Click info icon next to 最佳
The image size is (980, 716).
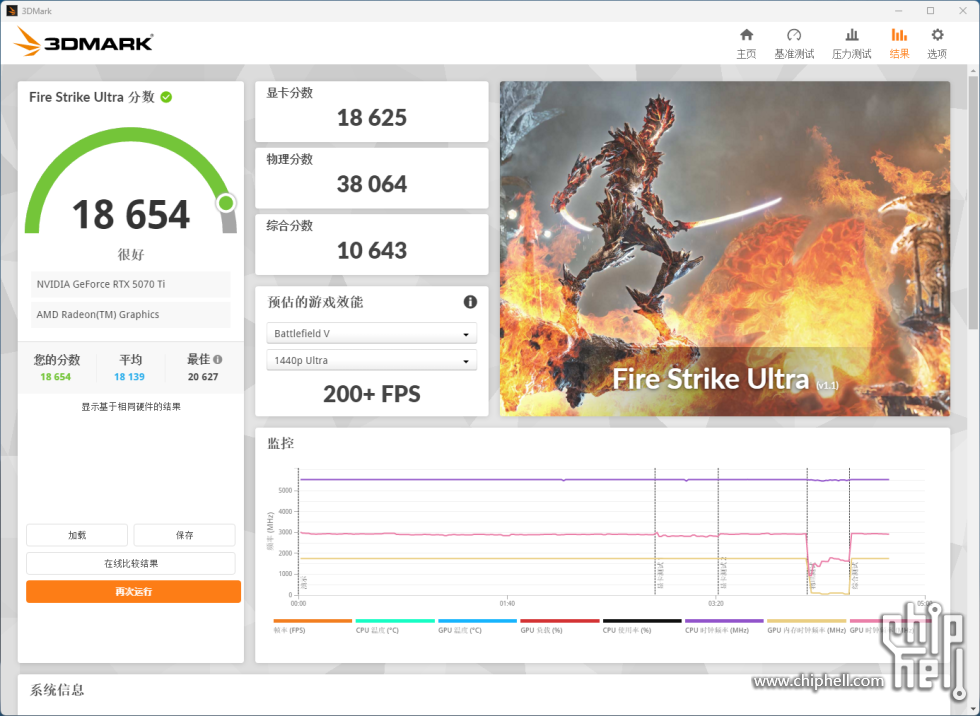(218, 359)
